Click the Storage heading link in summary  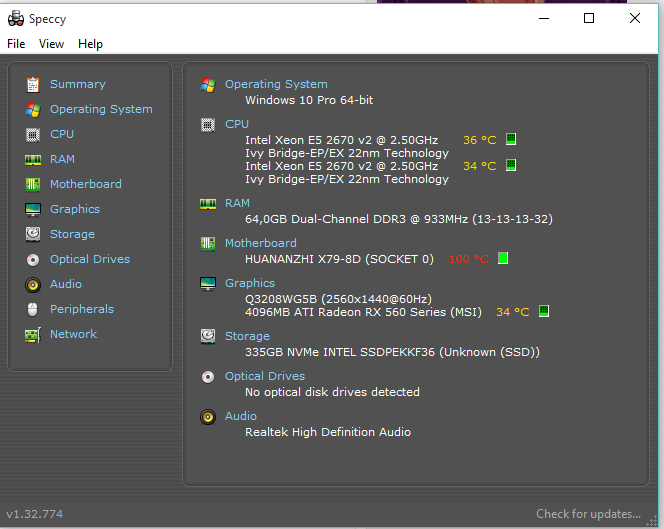tap(247, 336)
